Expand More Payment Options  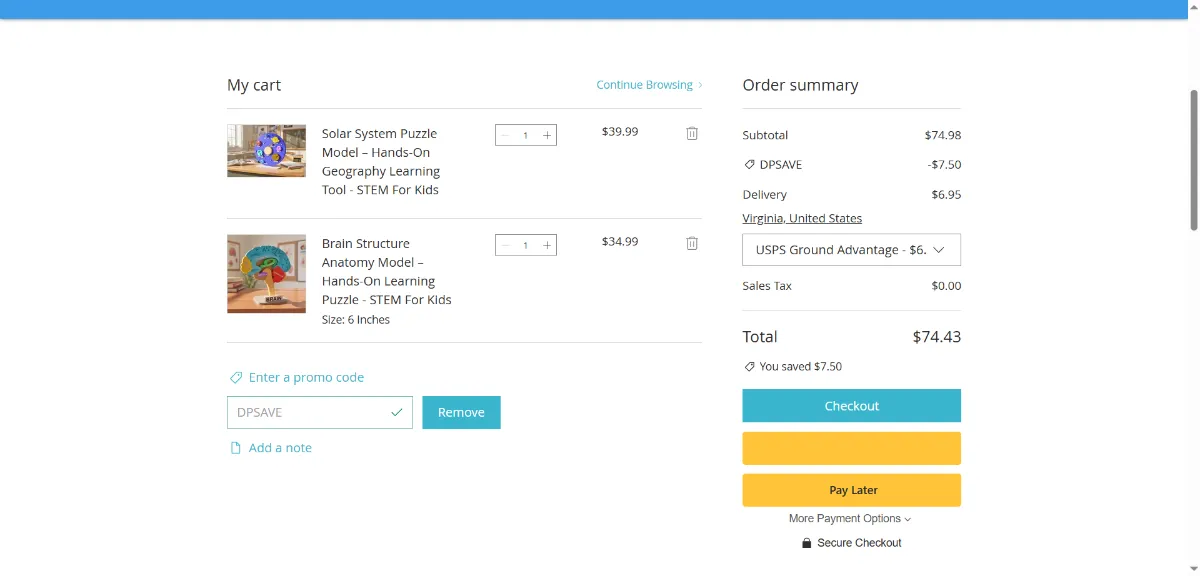click(850, 519)
